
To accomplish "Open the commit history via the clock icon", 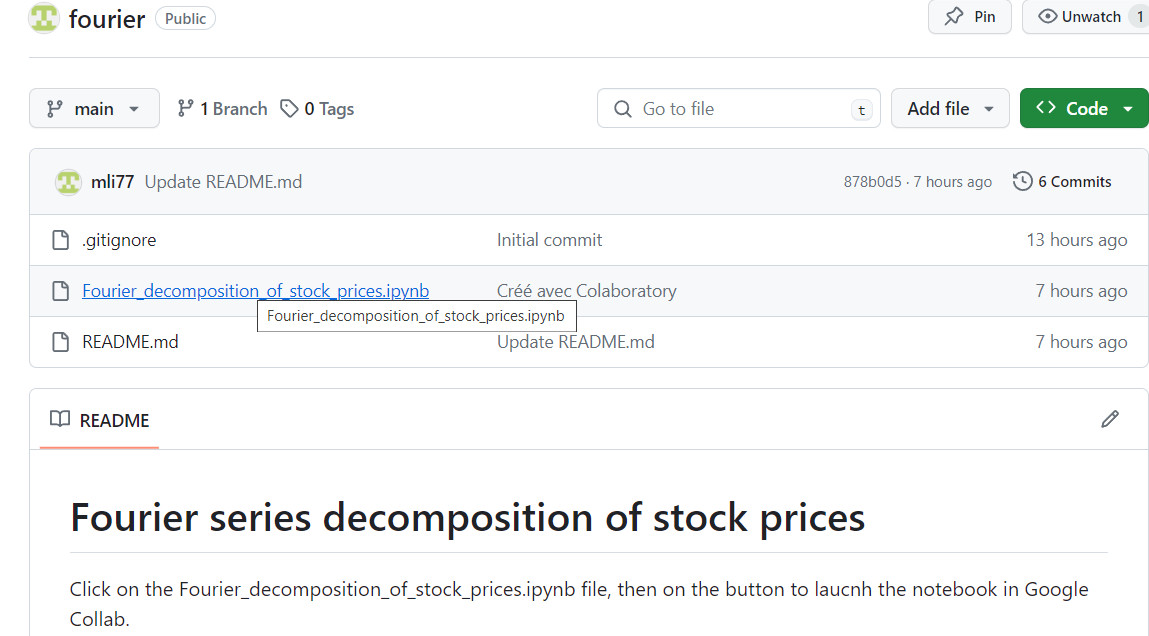I will (1022, 181).
